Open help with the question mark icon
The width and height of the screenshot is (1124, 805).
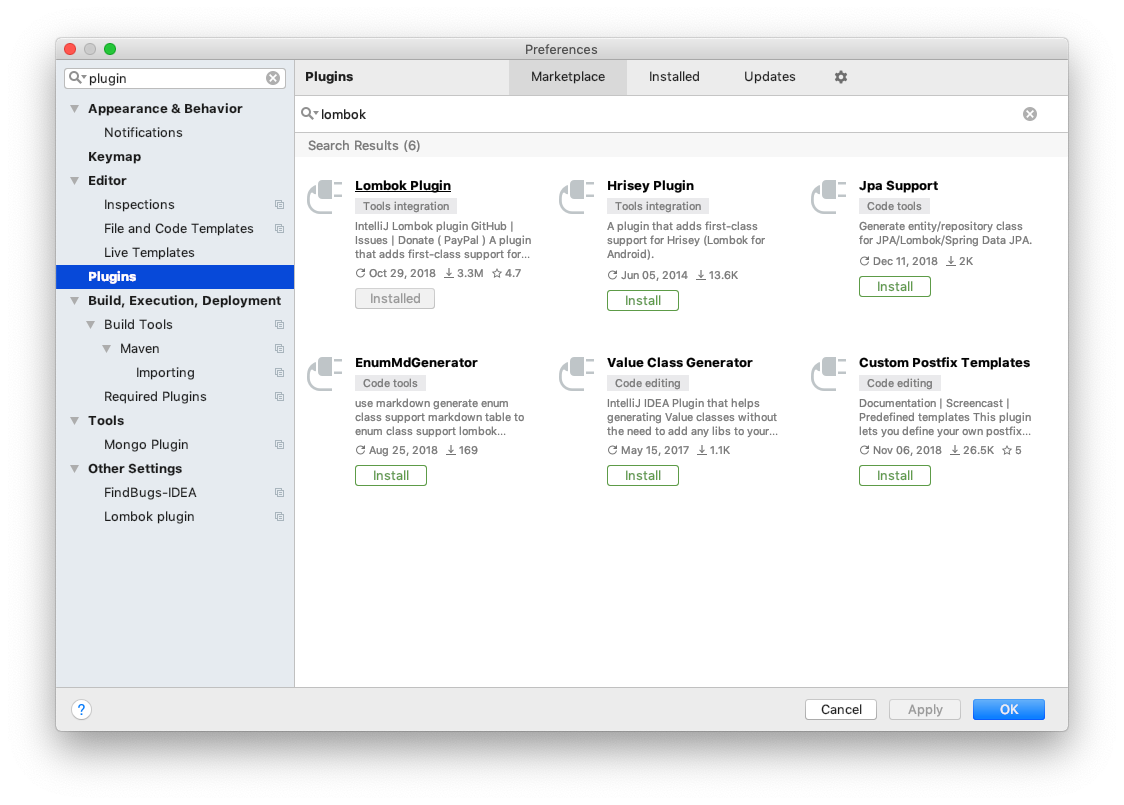(x=82, y=709)
